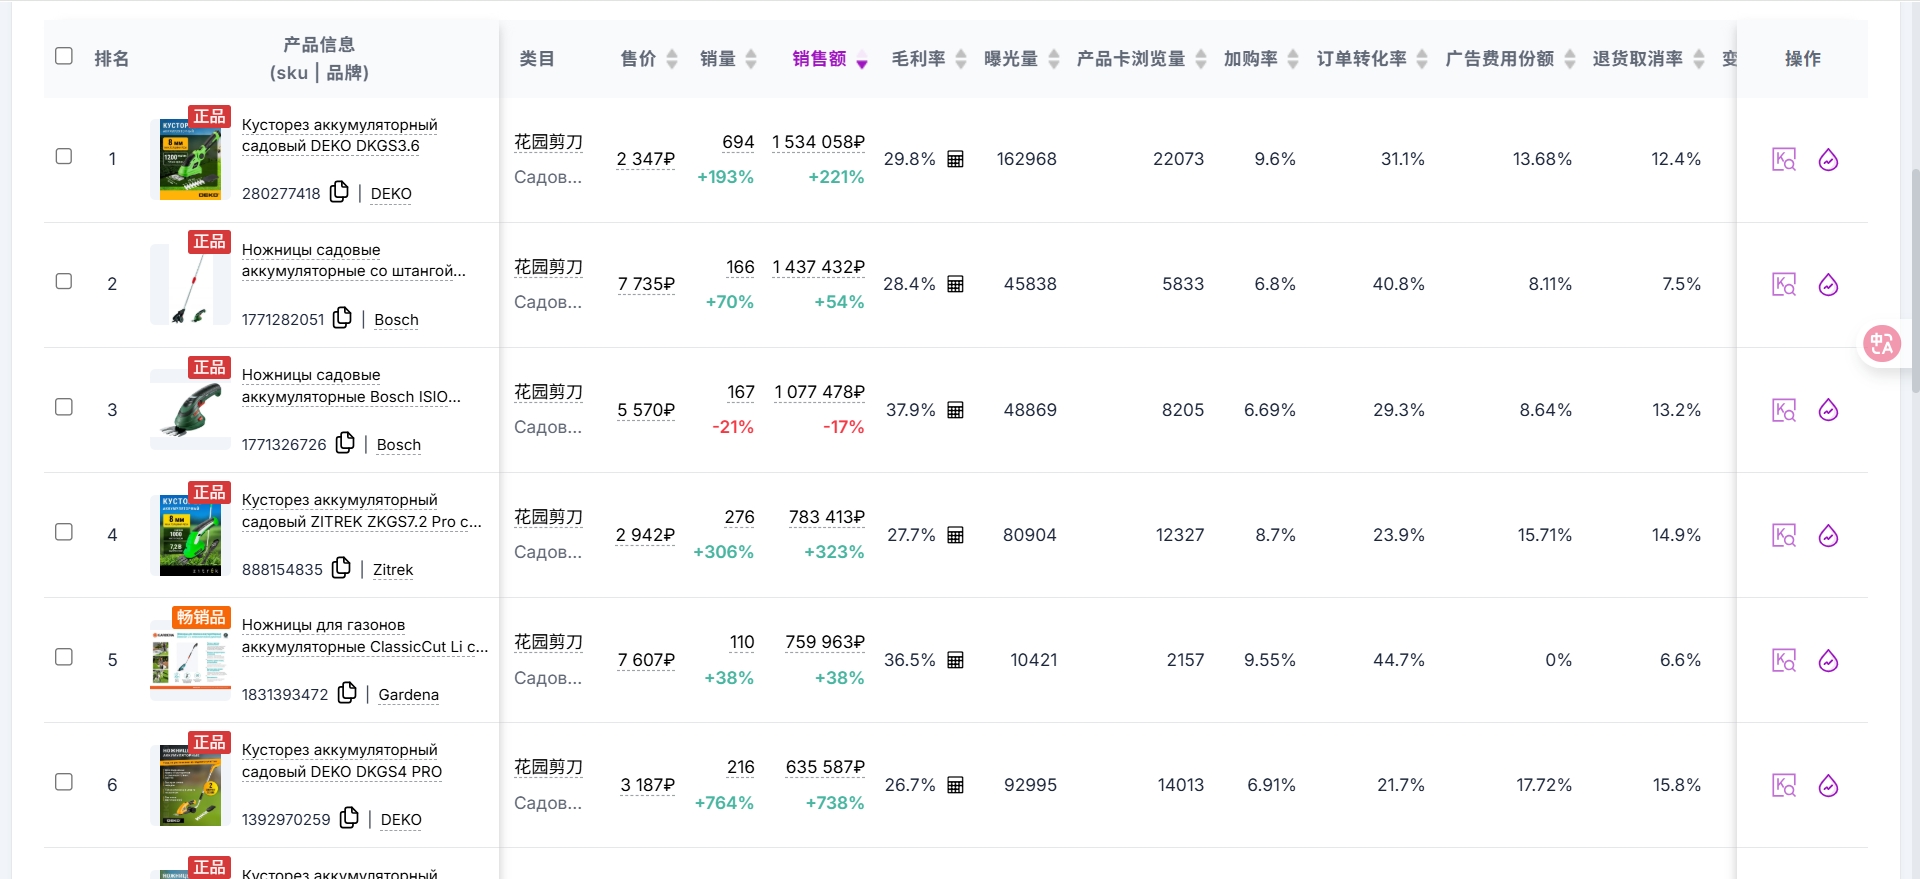Copy SKU 1392970259 with copy icon
Screen dimensions: 1920x879
(x=350, y=817)
